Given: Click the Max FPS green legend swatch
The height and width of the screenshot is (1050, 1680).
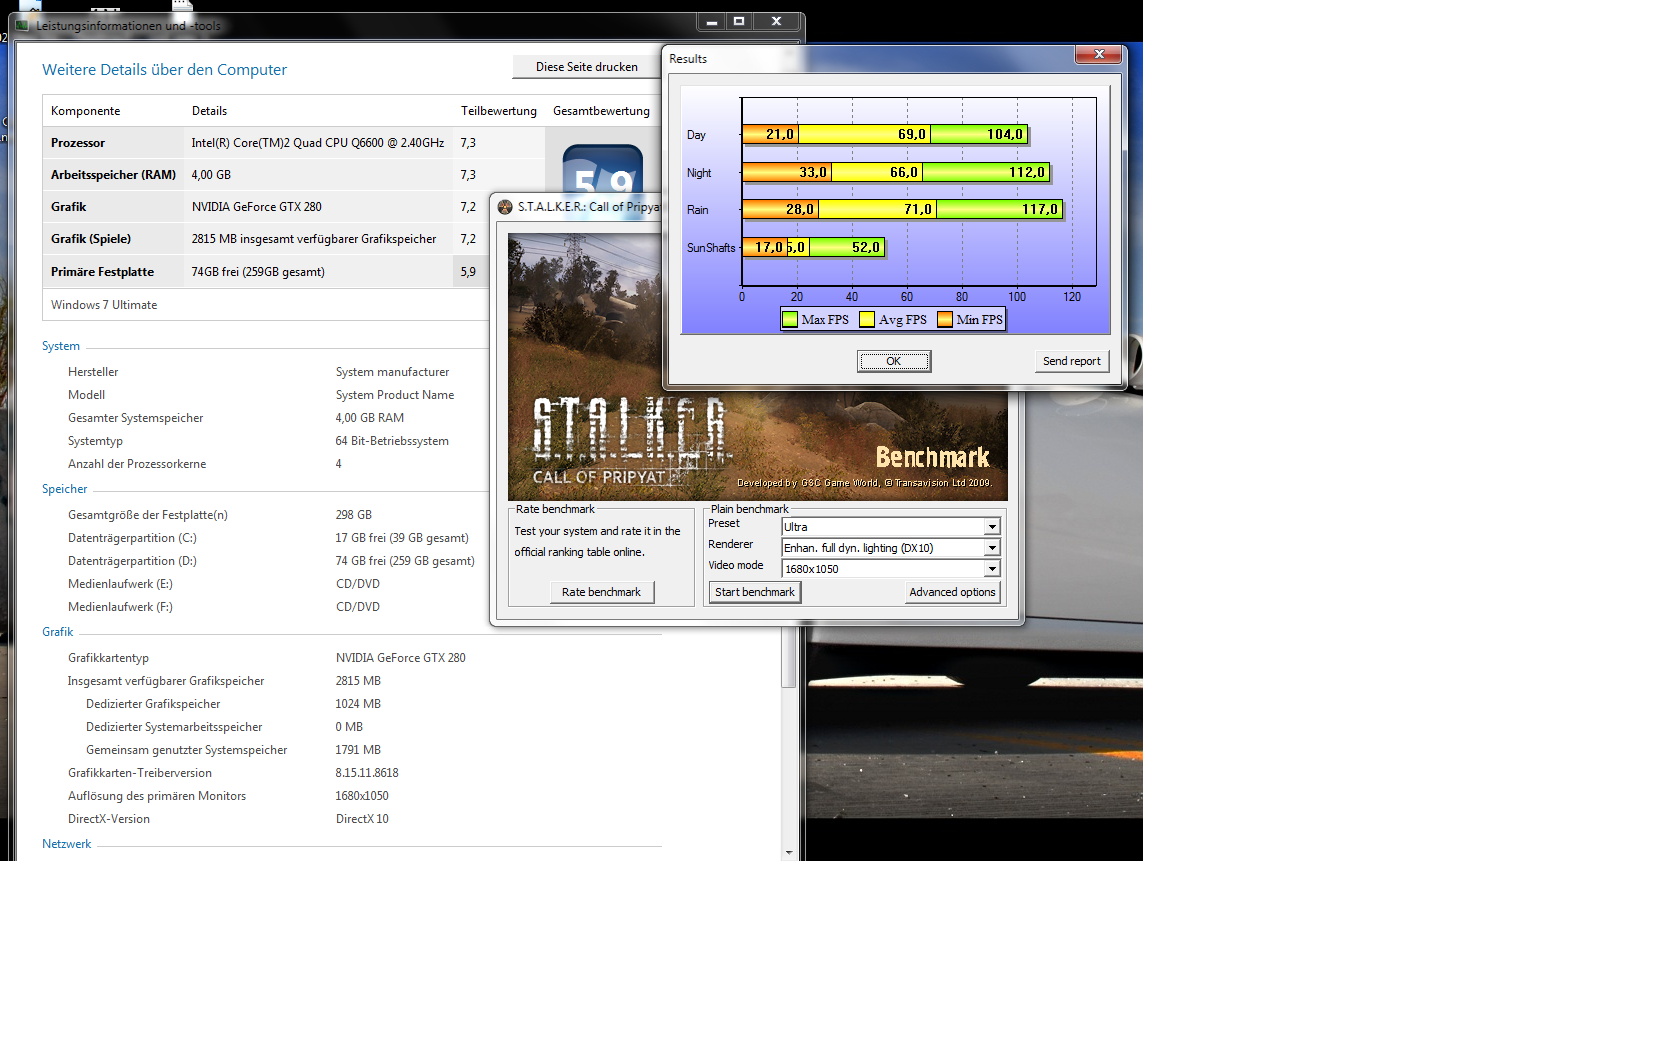Looking at the screenshot, I should click(790, 320).
